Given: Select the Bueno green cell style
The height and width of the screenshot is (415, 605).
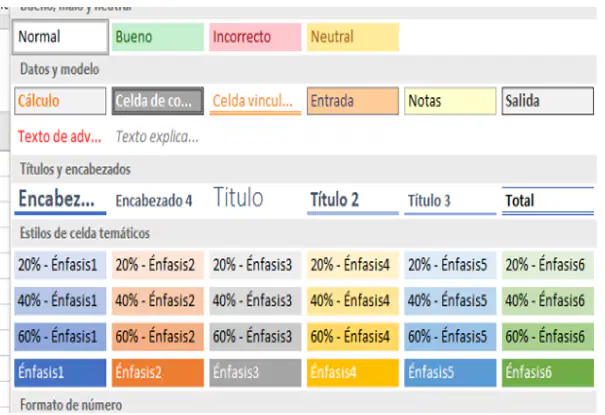Looking at the screenshot, I should tap(158, 37).
